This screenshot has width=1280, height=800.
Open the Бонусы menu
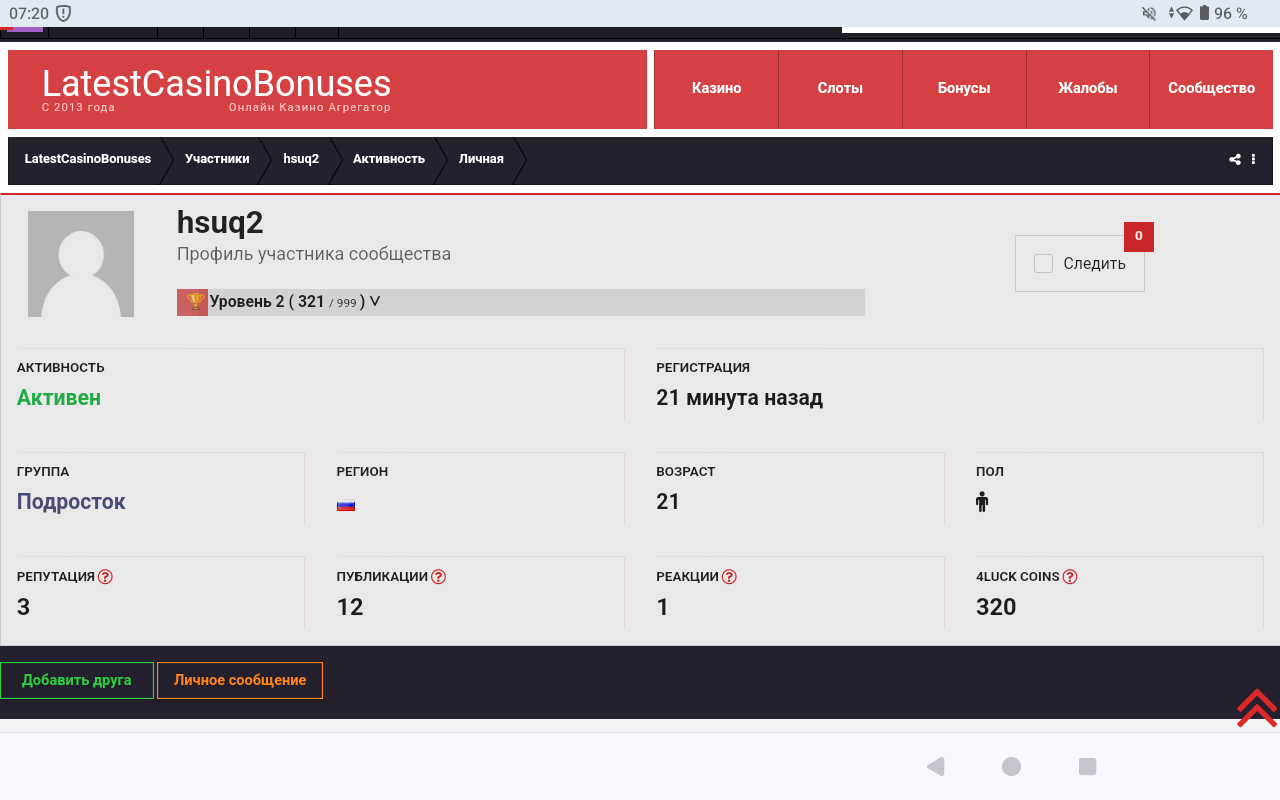coord(964,88)
